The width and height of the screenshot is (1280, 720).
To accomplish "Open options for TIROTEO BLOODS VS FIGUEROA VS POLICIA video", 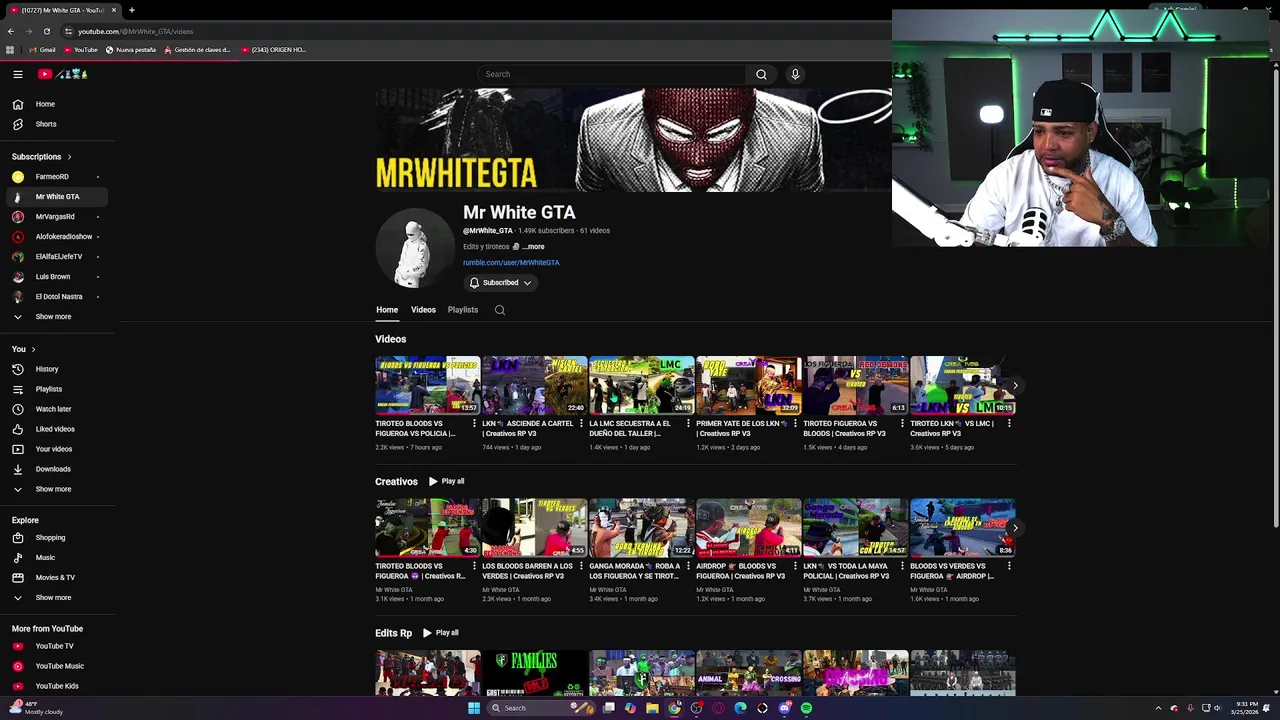I will click(474, 424).
